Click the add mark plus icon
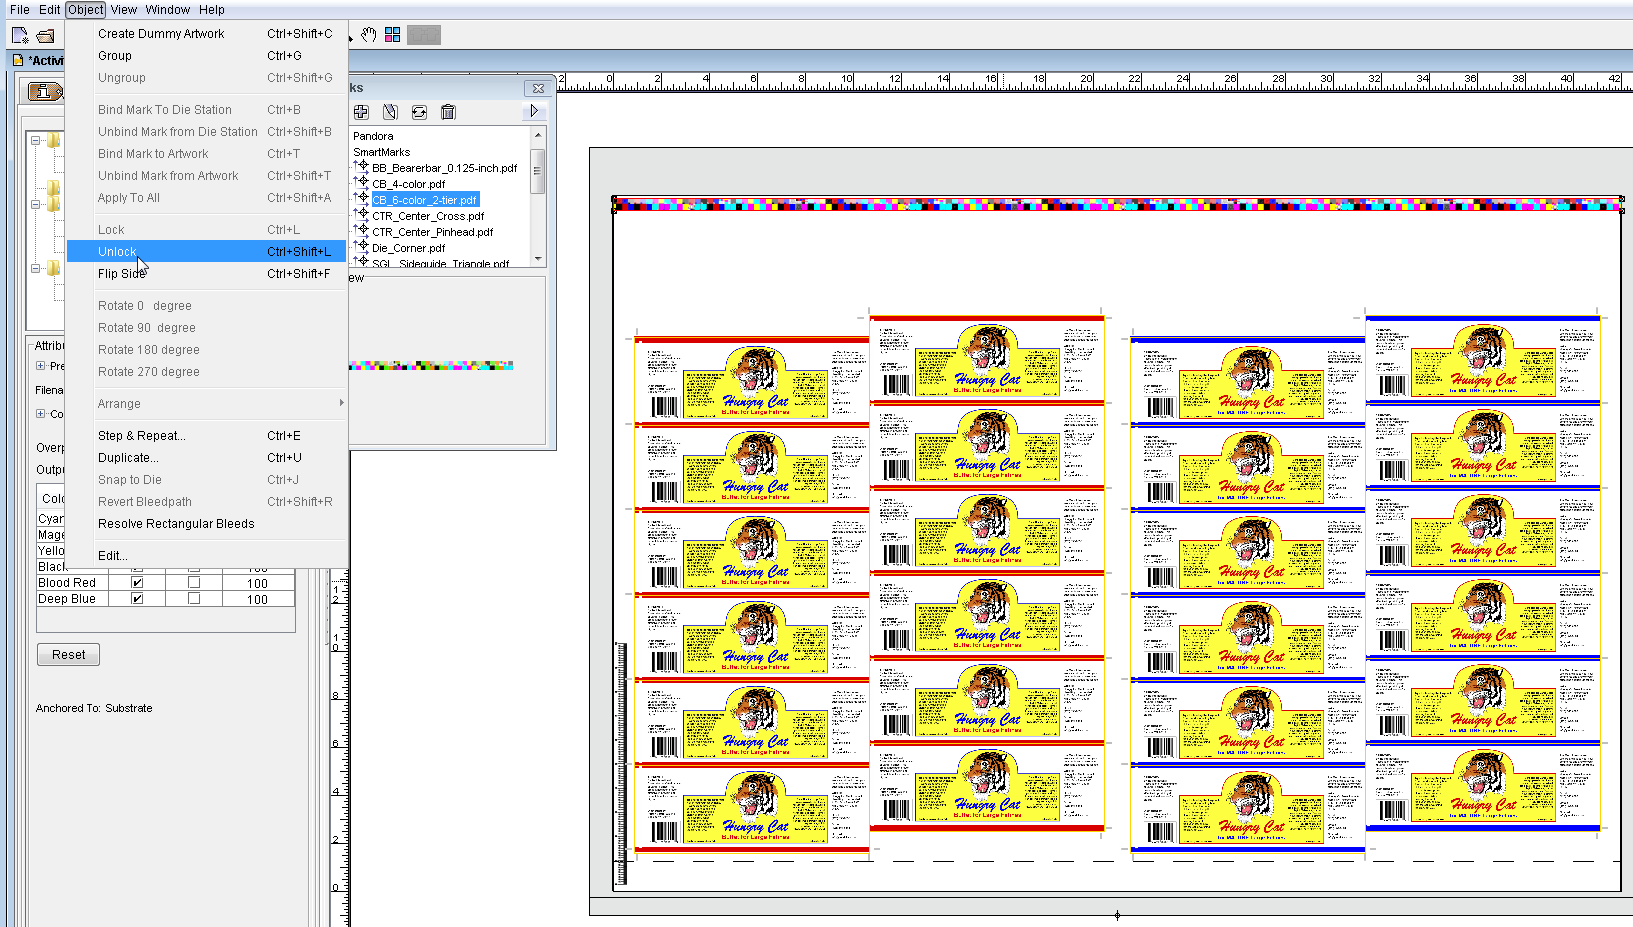This screenshot has height=927, width=1633. 361,112
